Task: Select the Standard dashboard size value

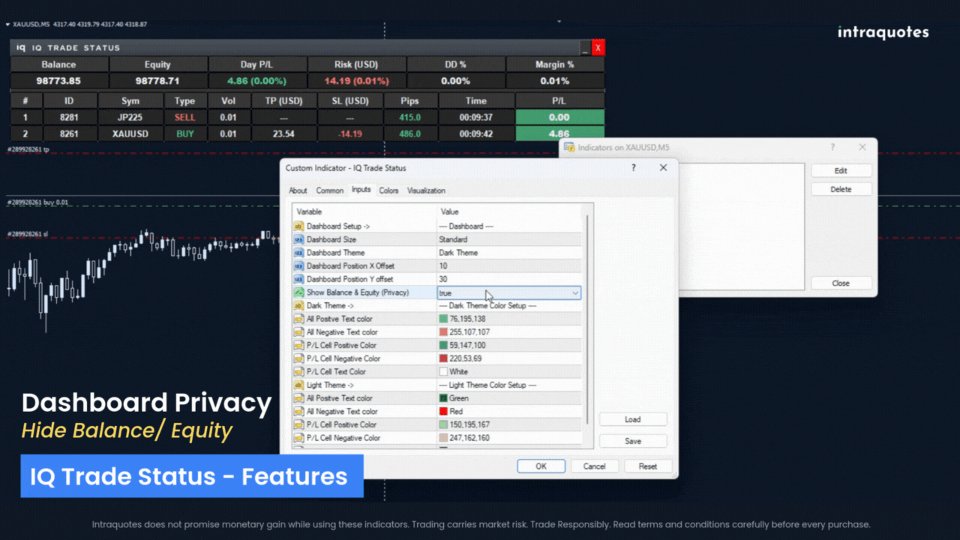Action: [509, 239]
